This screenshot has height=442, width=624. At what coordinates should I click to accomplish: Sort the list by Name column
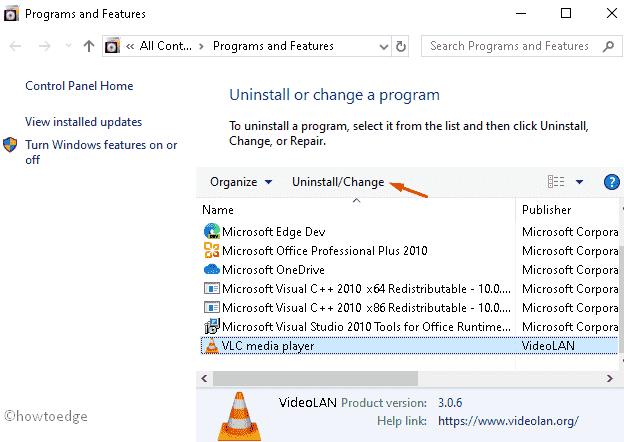pyautogui.click(x=218, y=210)
